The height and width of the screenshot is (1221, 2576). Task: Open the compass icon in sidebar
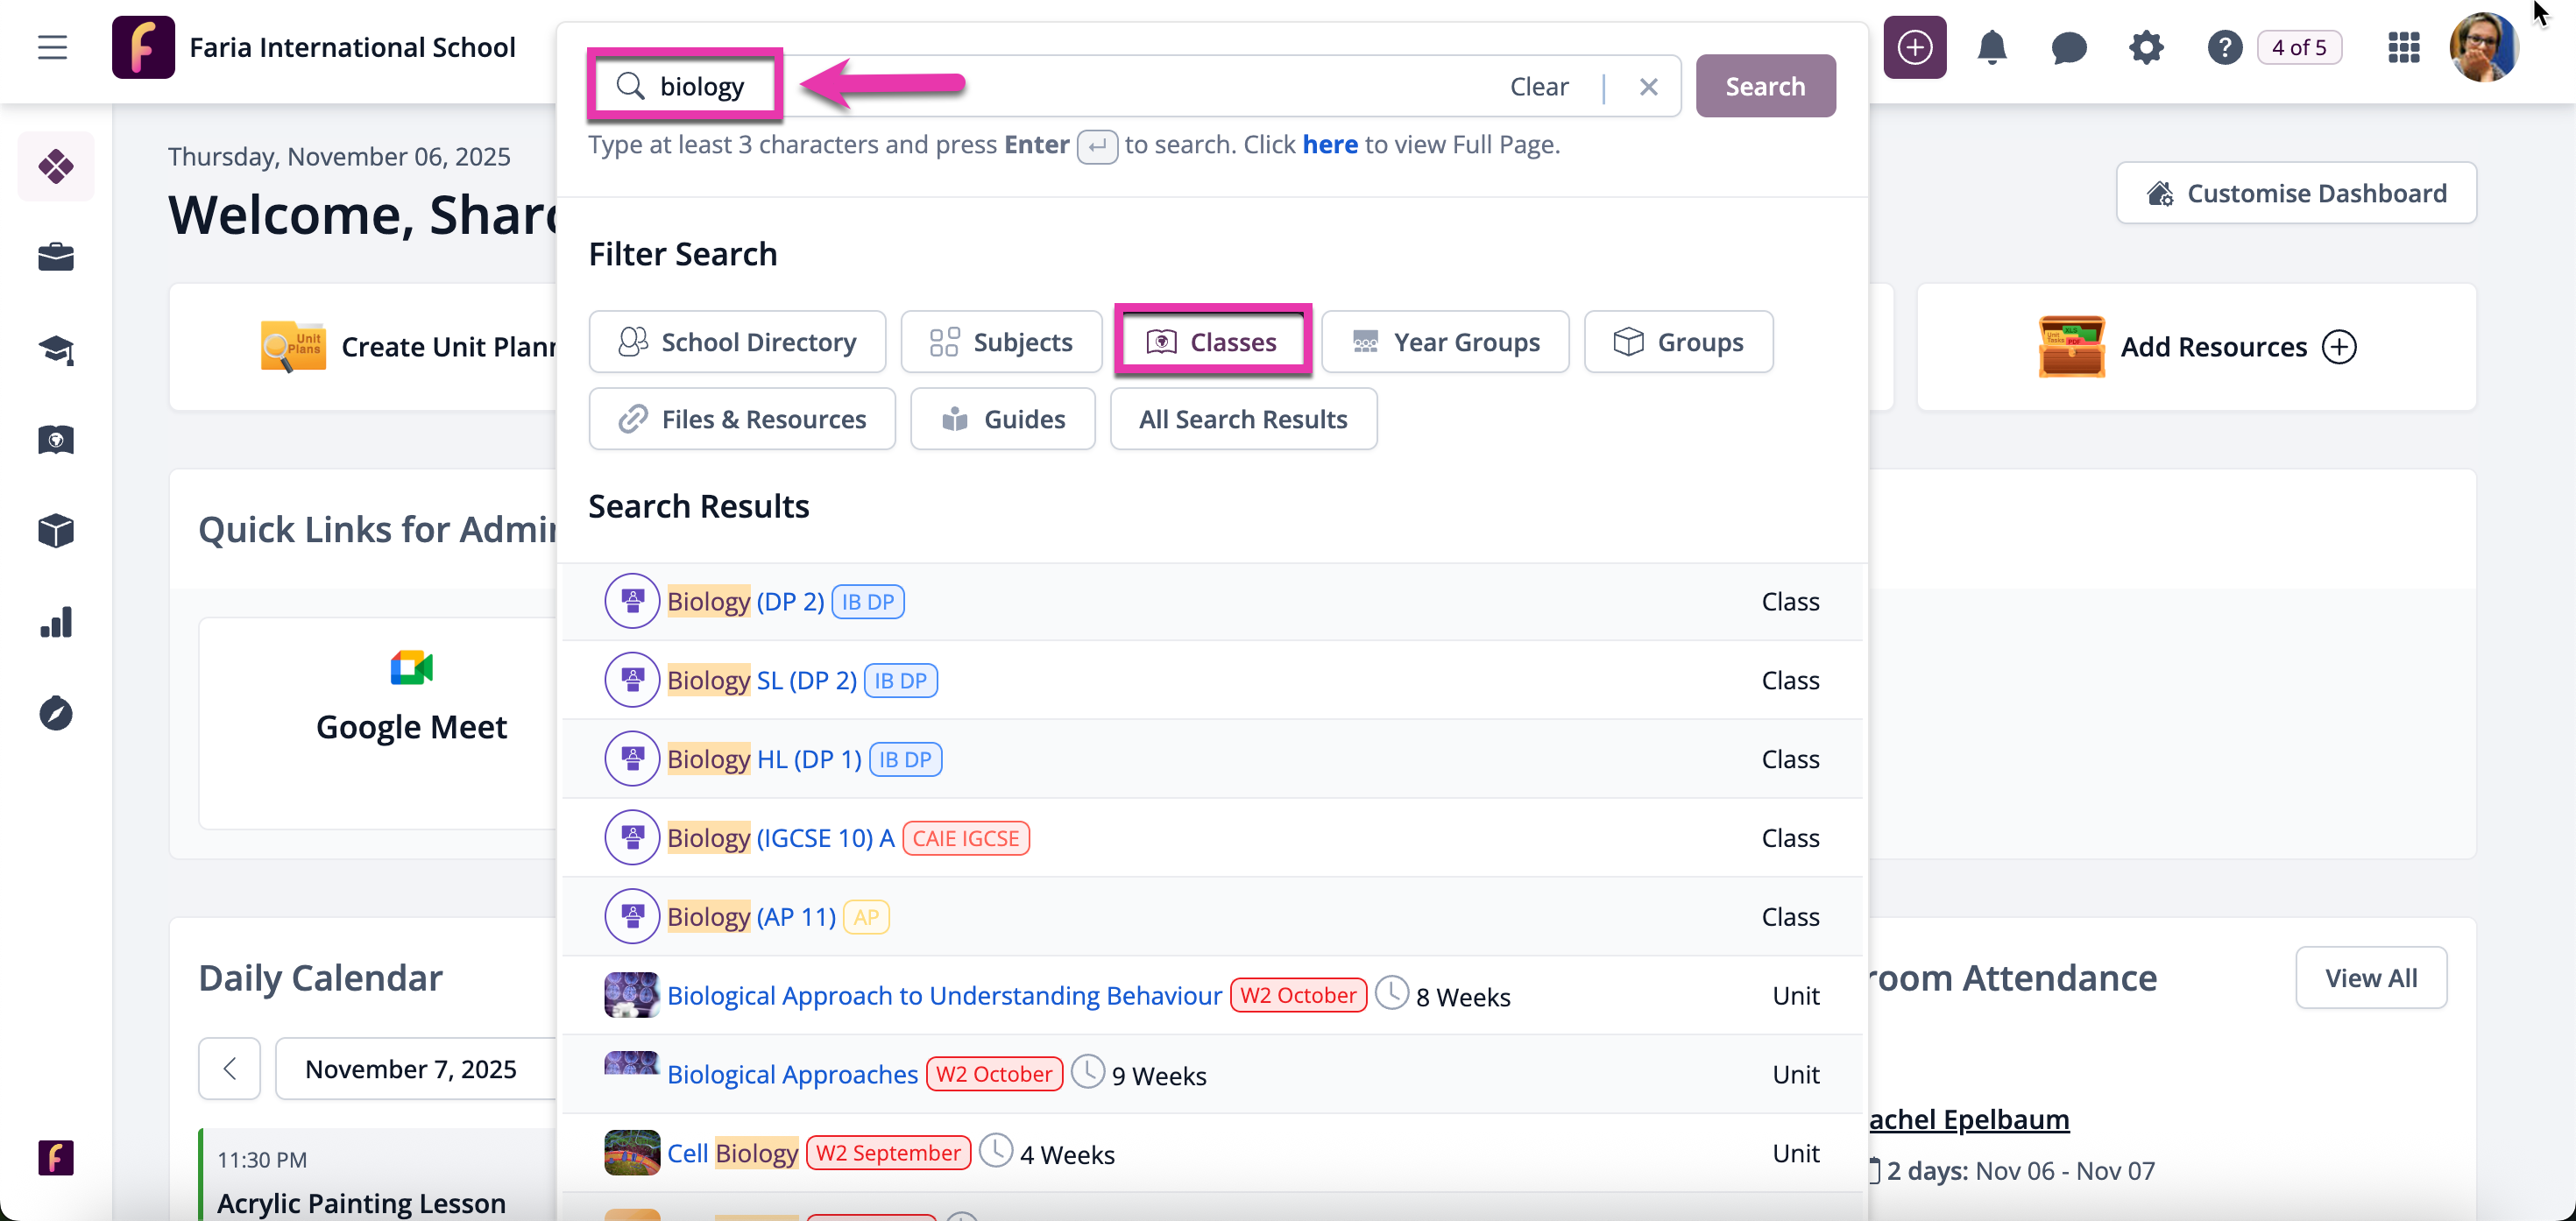click(x=56, y=713)
